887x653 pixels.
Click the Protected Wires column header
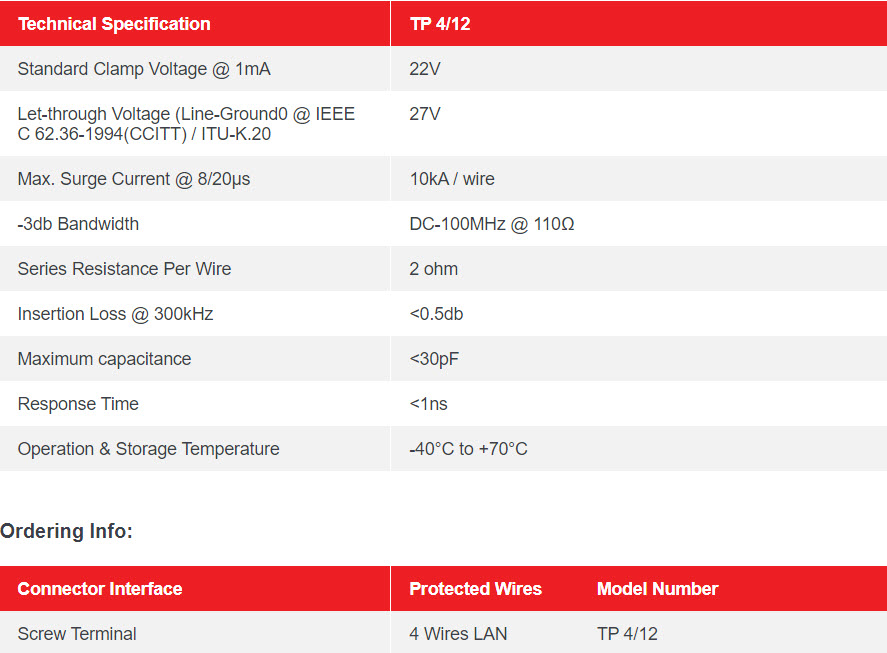(475, 589)
